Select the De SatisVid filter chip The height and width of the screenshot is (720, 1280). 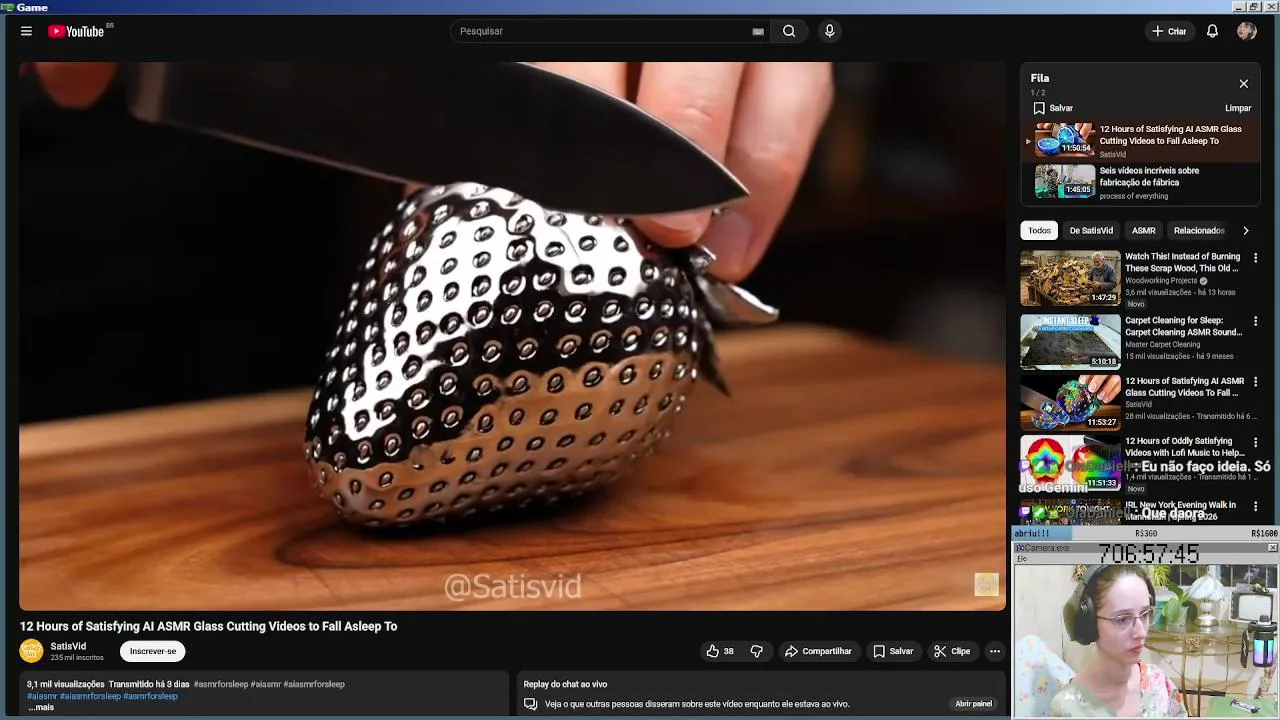[x=1091, y=230]
